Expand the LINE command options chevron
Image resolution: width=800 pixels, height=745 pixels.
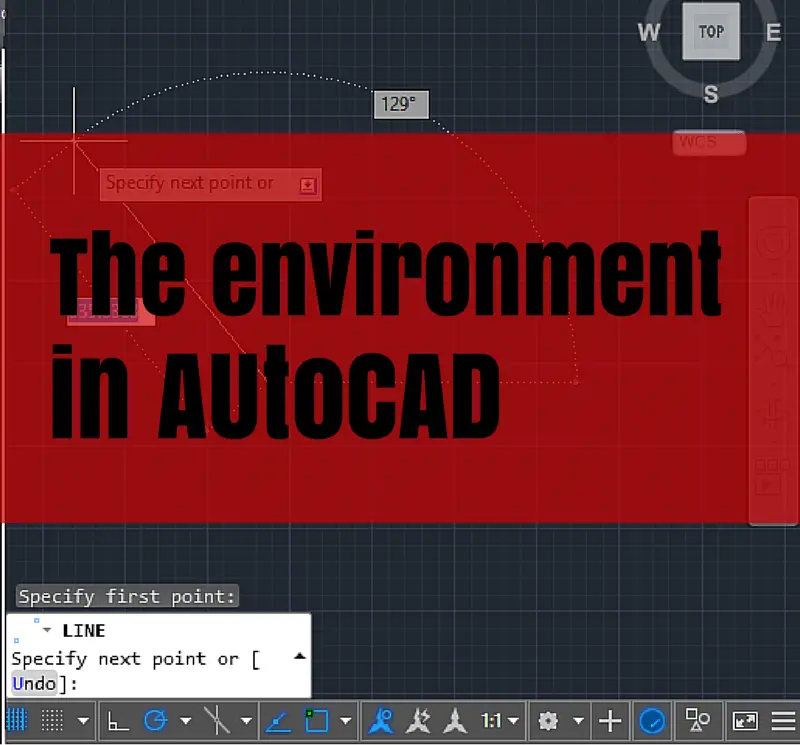pos(299,657)
